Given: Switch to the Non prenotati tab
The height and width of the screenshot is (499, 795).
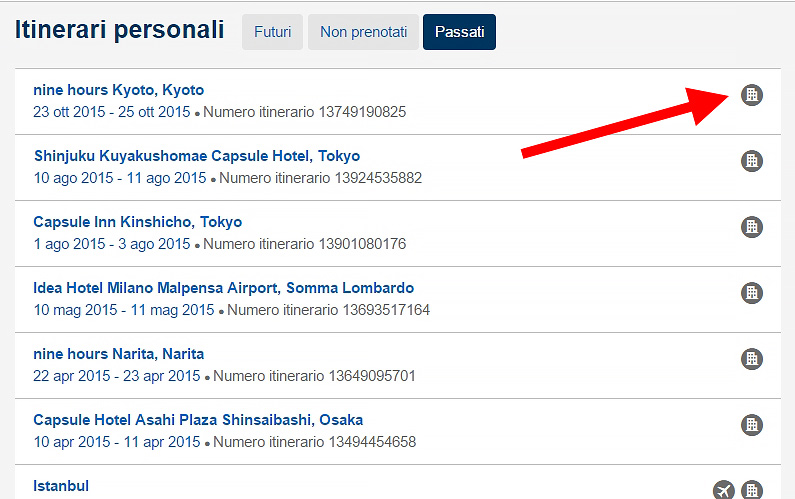Looking at the screenshot, I should (x=364, y=32).
